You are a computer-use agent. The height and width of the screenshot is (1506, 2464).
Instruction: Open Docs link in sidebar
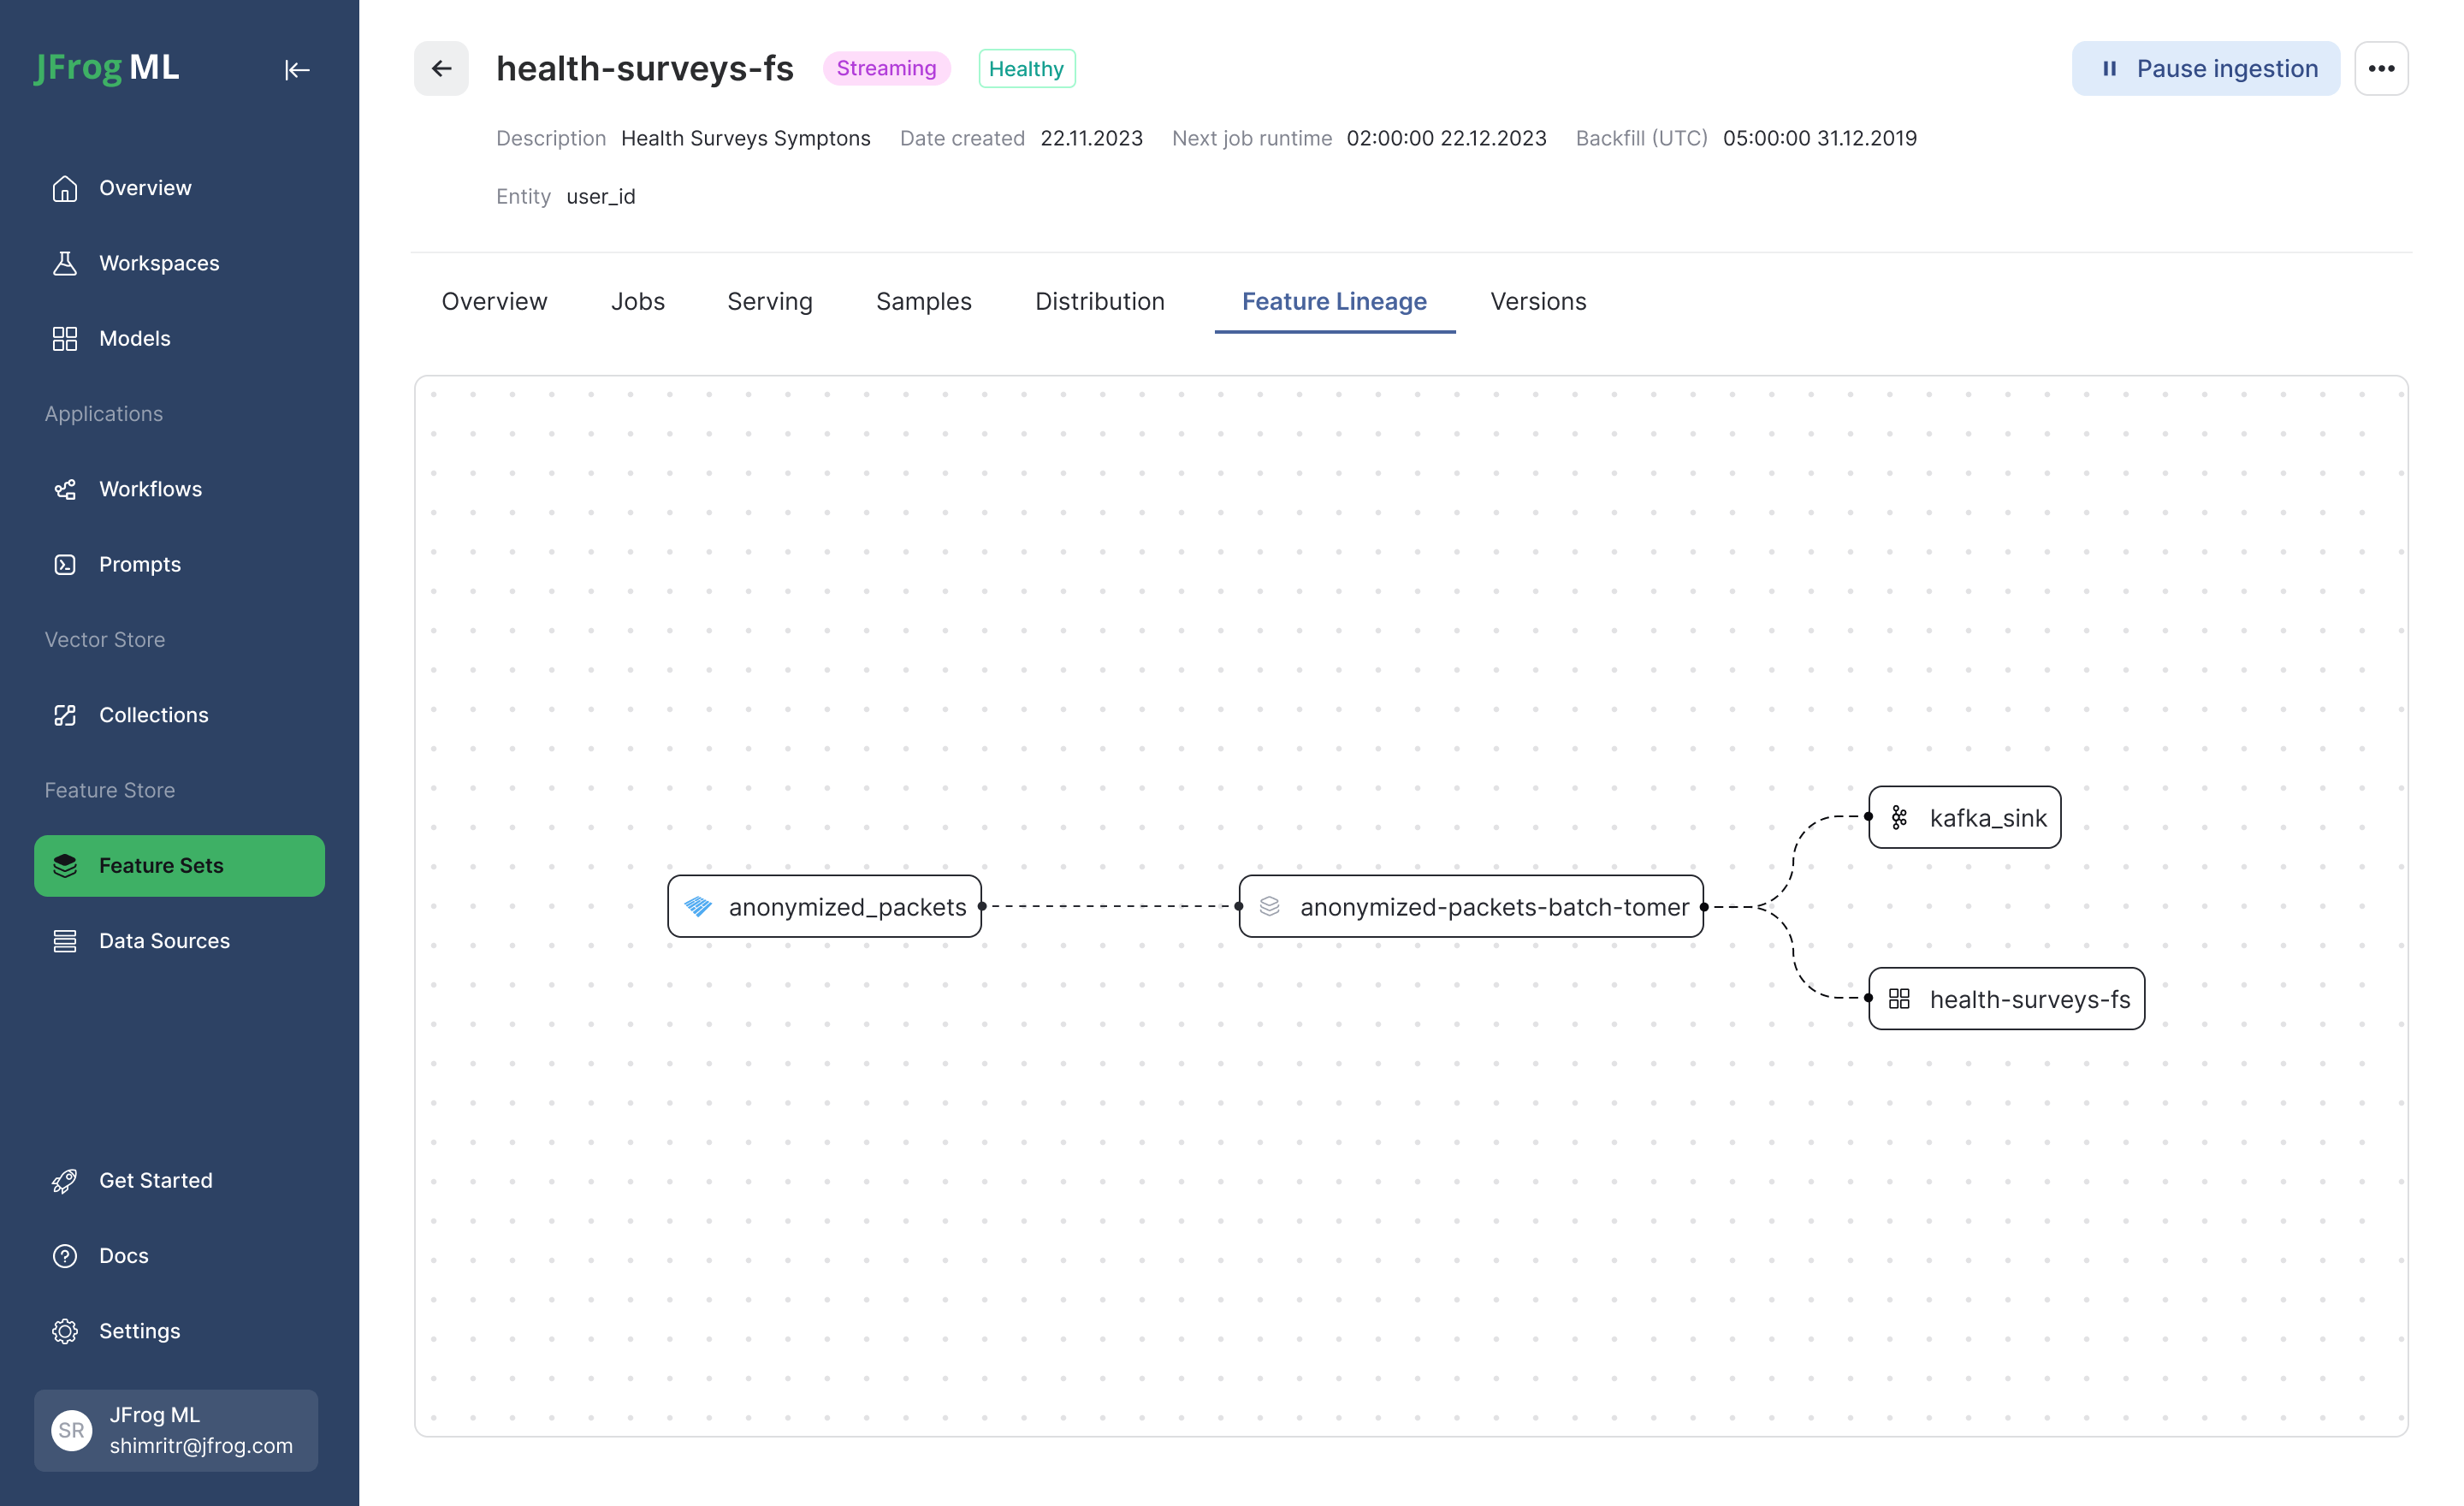click(180, 1255)
